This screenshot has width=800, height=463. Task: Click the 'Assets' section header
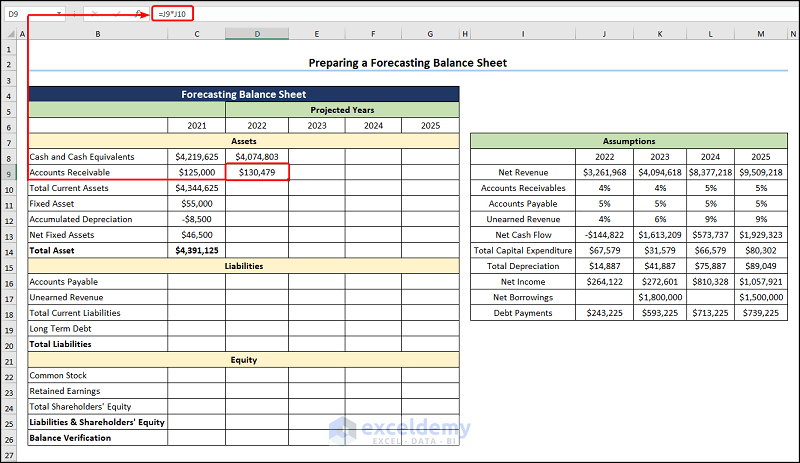click(x=244, y=141)
